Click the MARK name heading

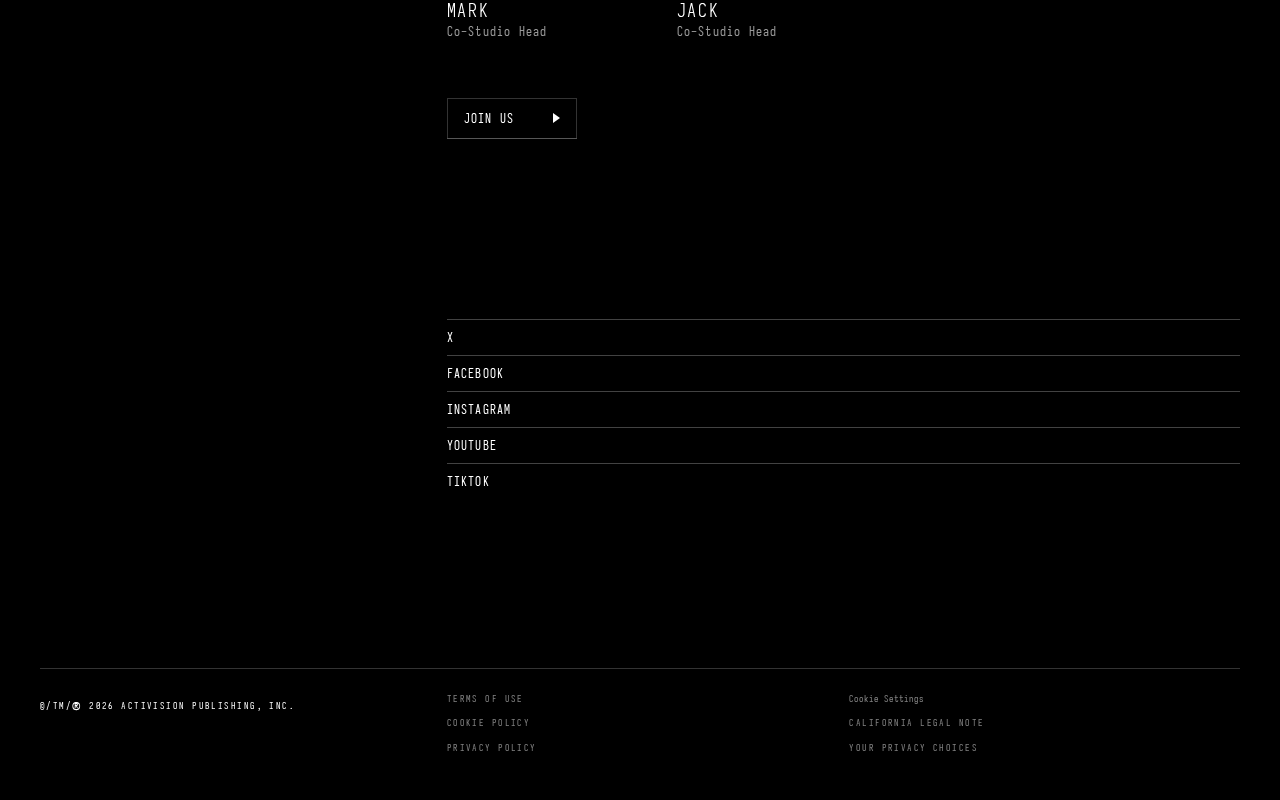click(468, 10)
